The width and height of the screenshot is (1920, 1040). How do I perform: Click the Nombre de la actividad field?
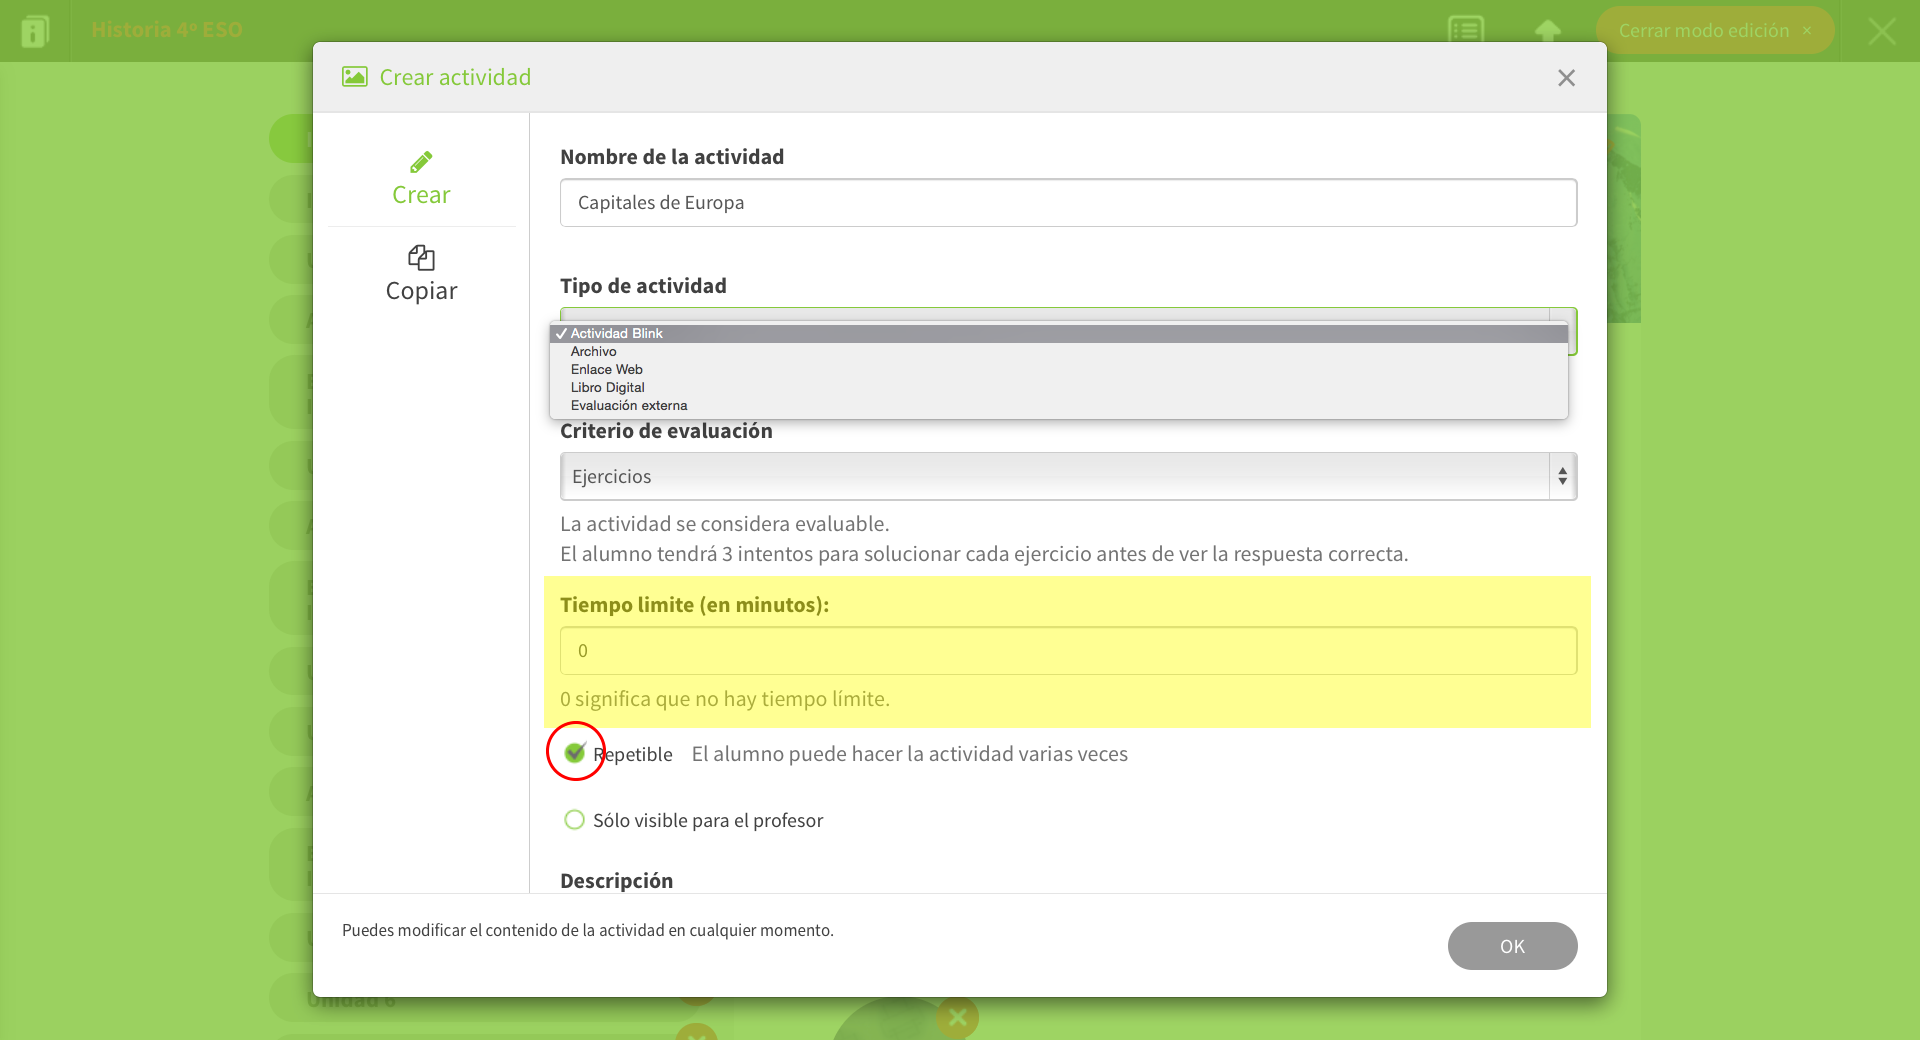(x=1067, y=203)
